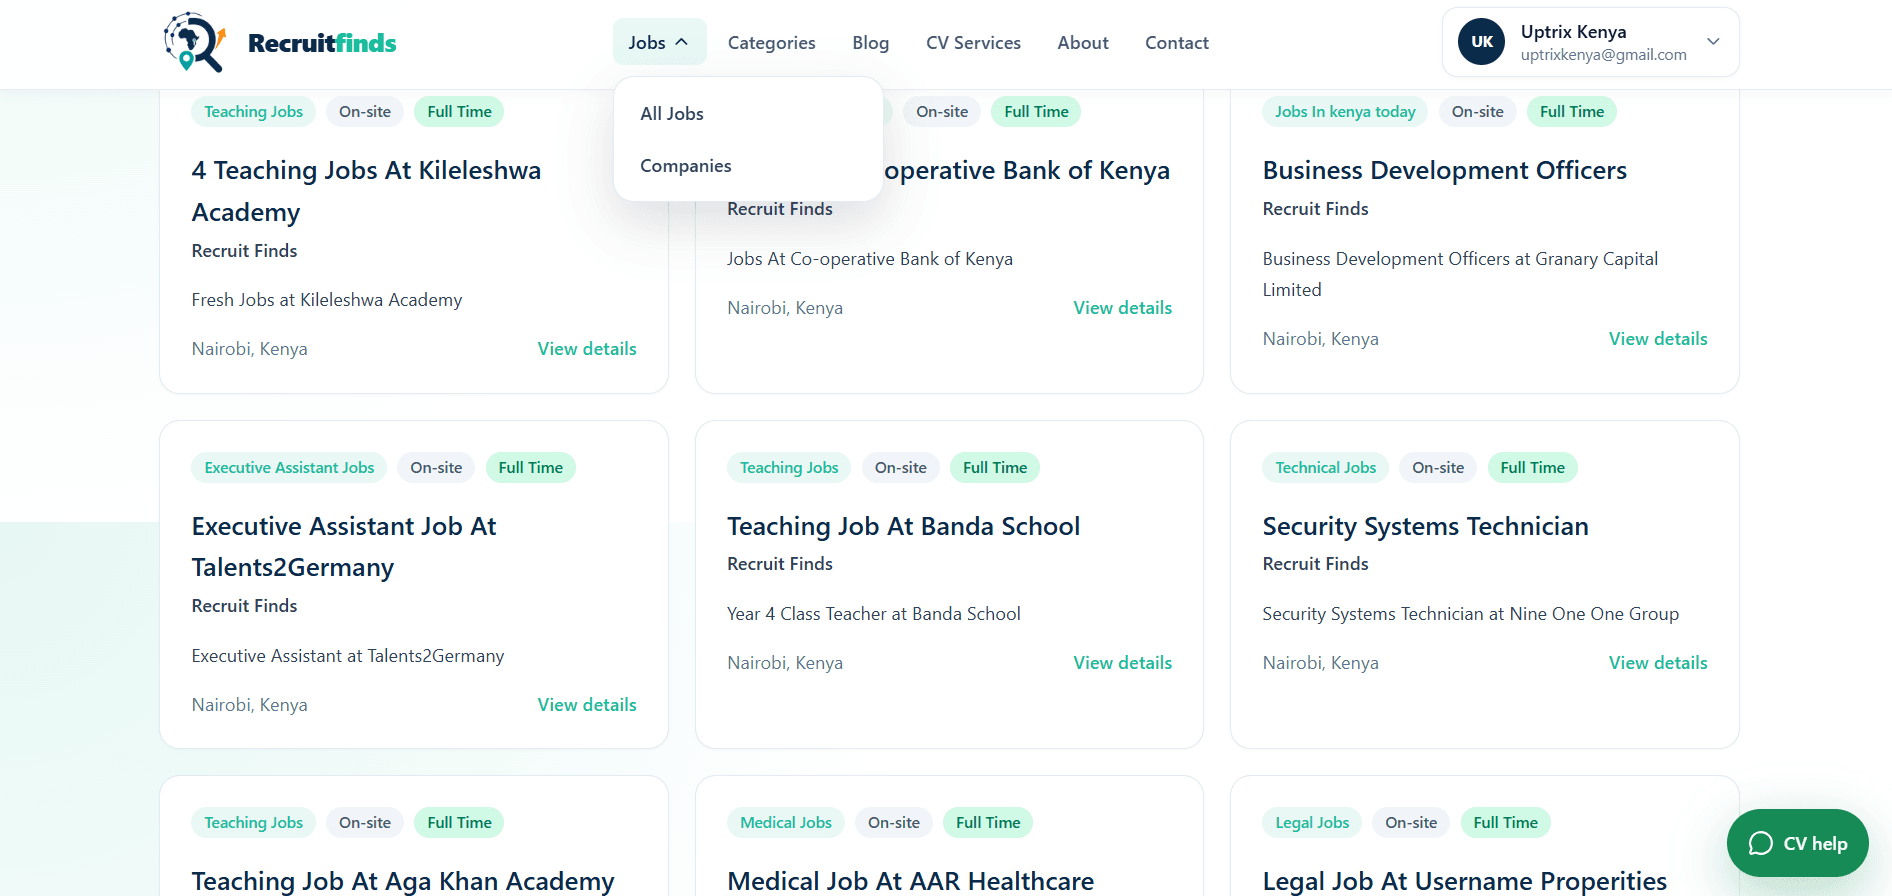1892x896 pixels.
Task: Click the Technical Jobs tag
Action: point(1325,468)
